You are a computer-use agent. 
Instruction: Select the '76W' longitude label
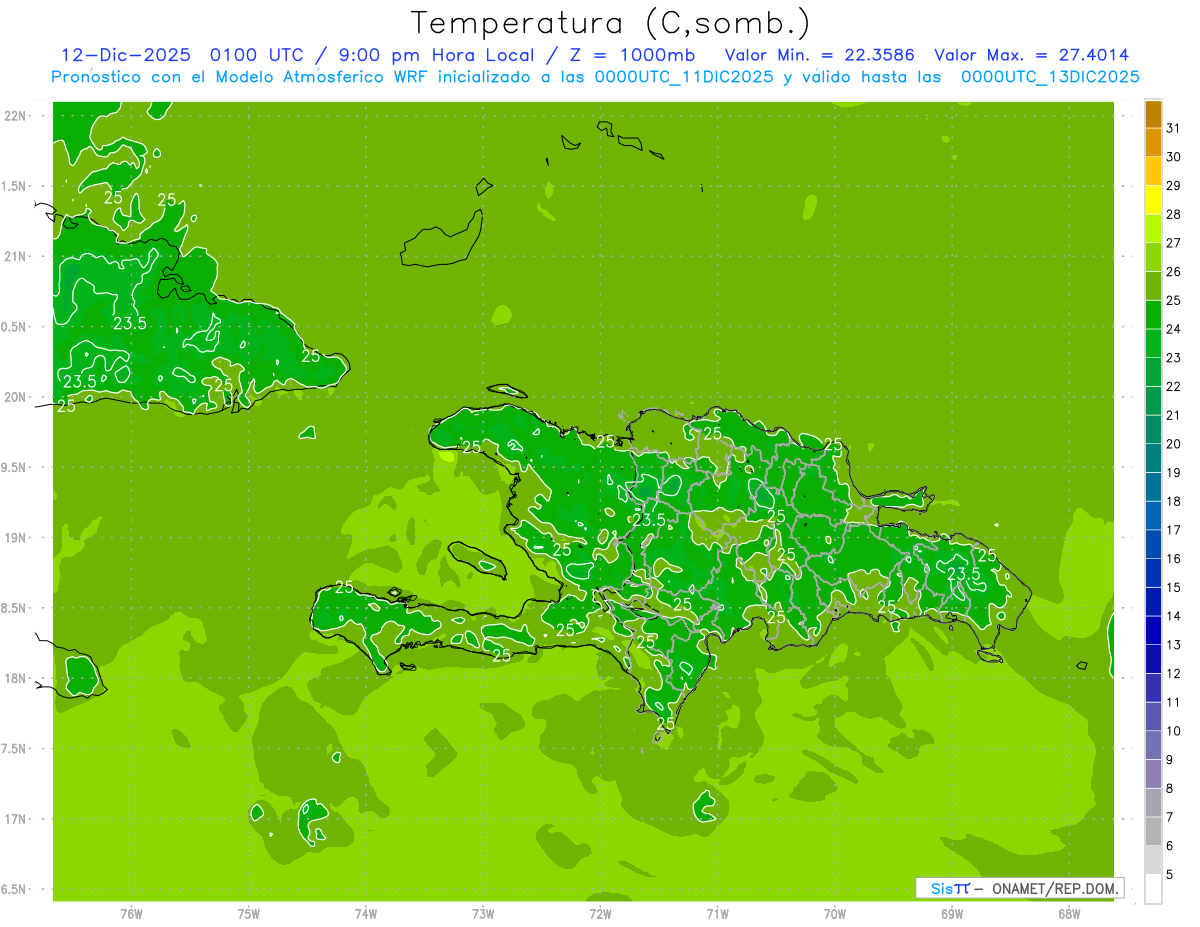131,913
